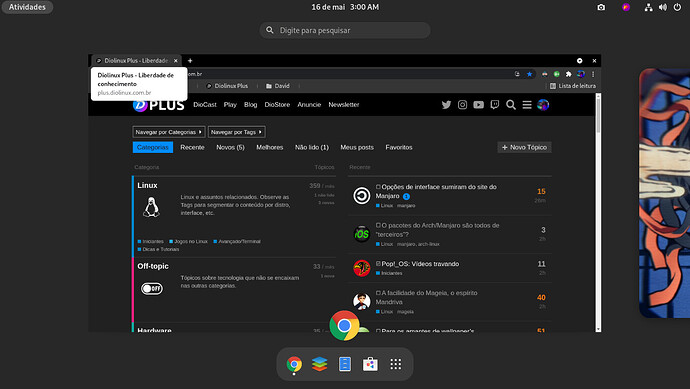Open a new Chrome tab with plus button
690x389 pixels.
coord(190,61)
